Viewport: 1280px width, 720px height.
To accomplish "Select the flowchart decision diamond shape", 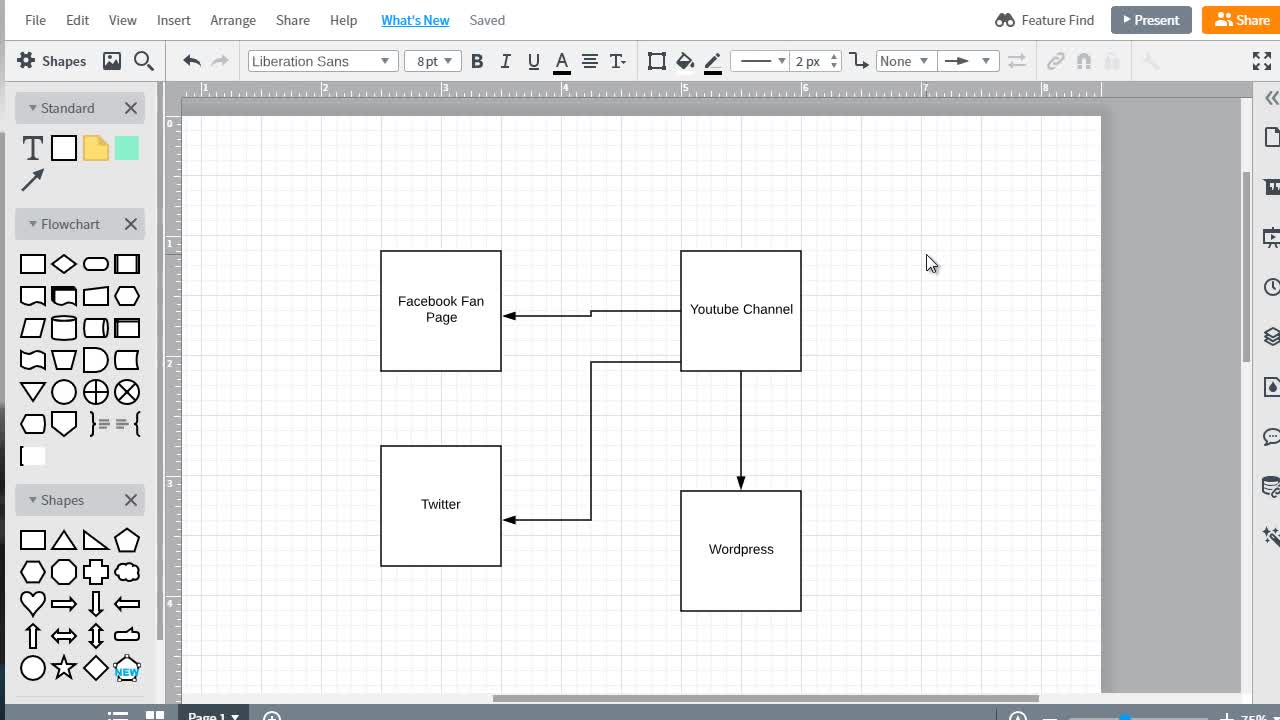I will (x=64, y=264).
